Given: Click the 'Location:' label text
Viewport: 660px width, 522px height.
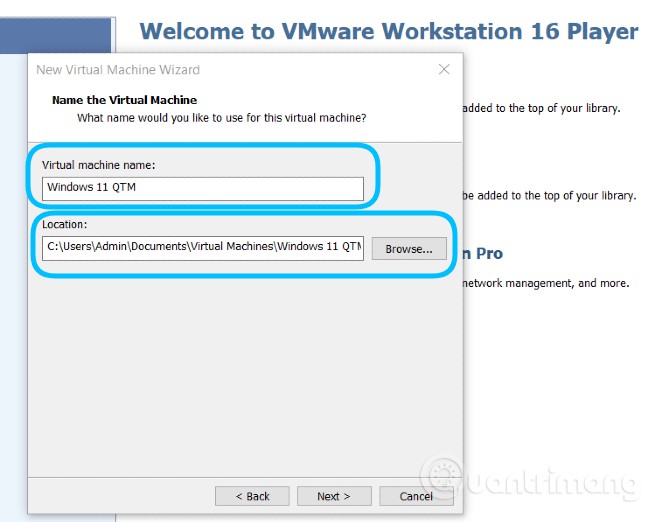Looking at the screenshot, I should pos(64,224).
